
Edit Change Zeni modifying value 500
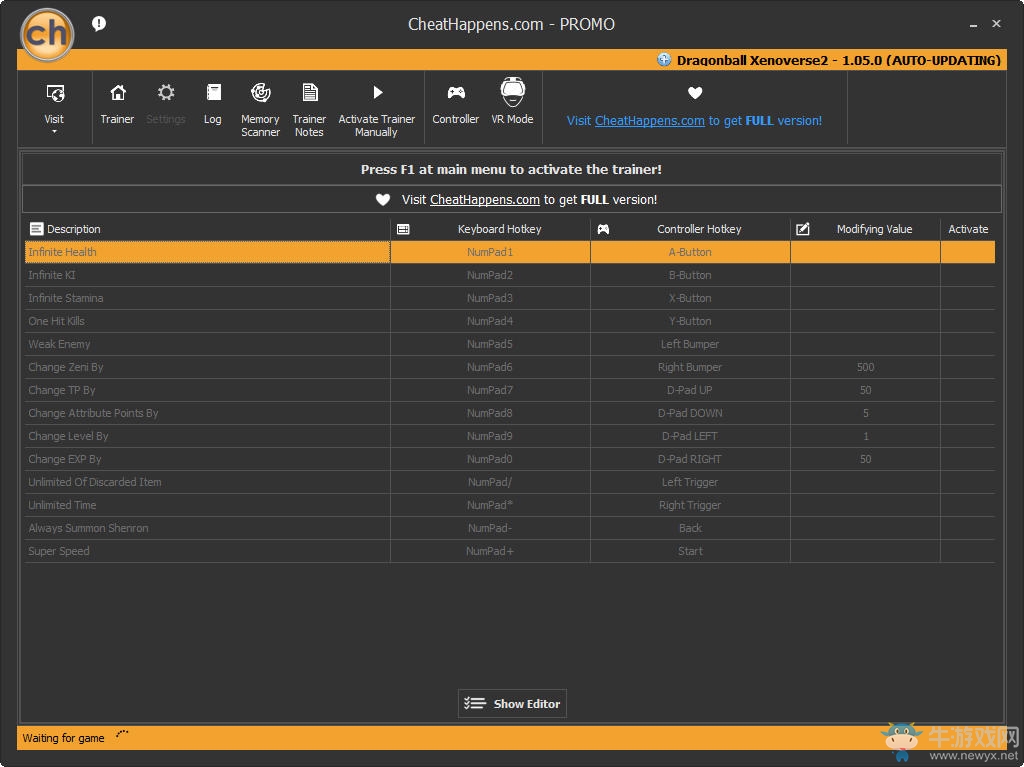tap(865, 367)
